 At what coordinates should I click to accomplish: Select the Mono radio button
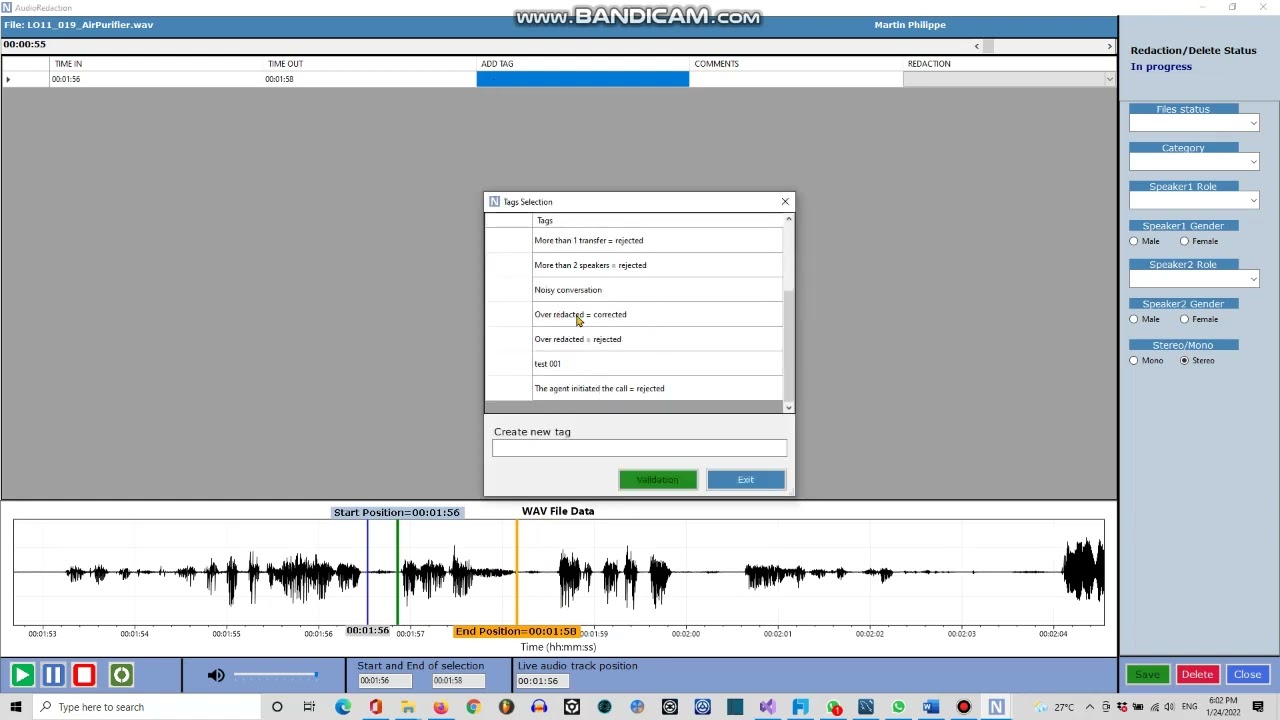click(1134, 360)
